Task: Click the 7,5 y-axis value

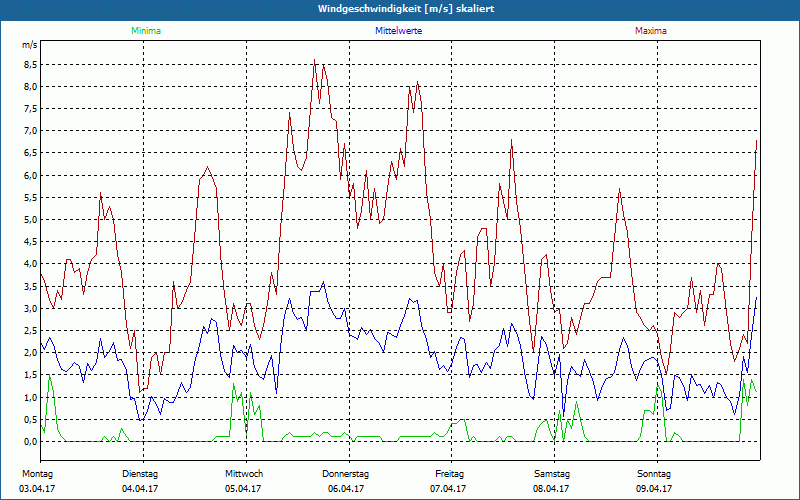Action: (31, 109)
